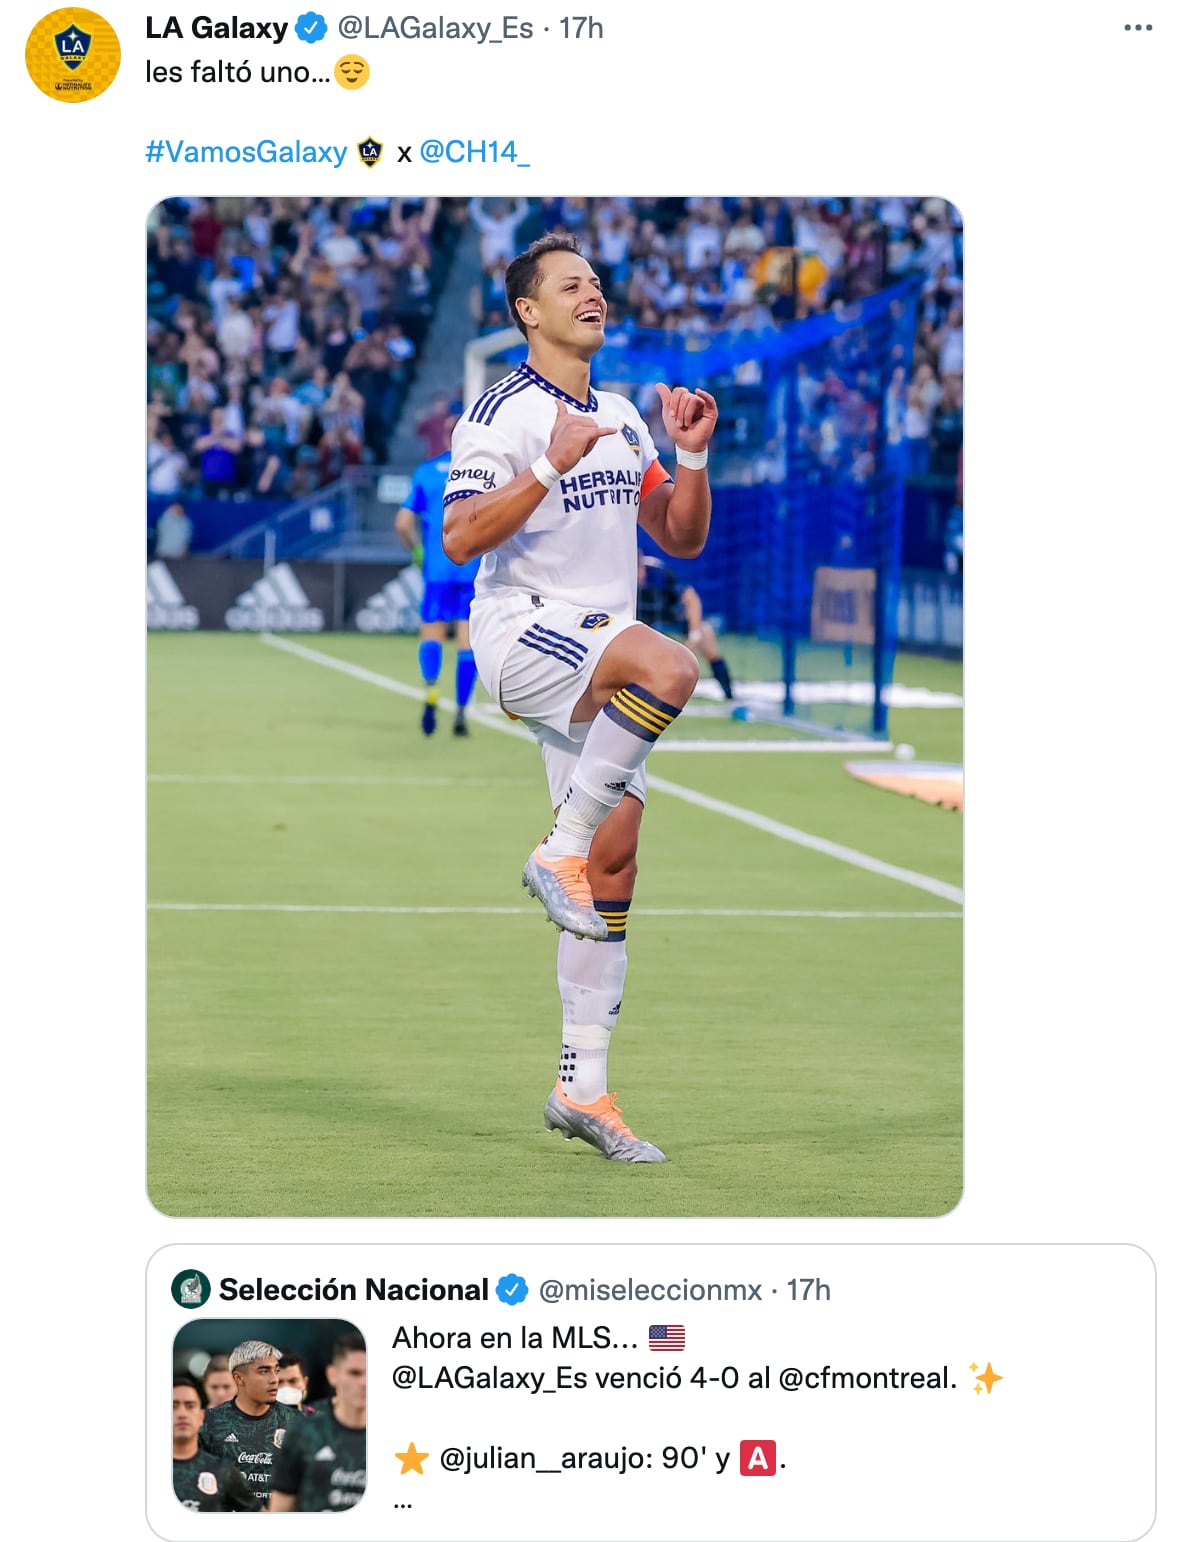Click the Selección Nacional small avatar icon
Image resolution: width=1188 pixels, height=1542 pixels.
click(x=190, y=1290)
